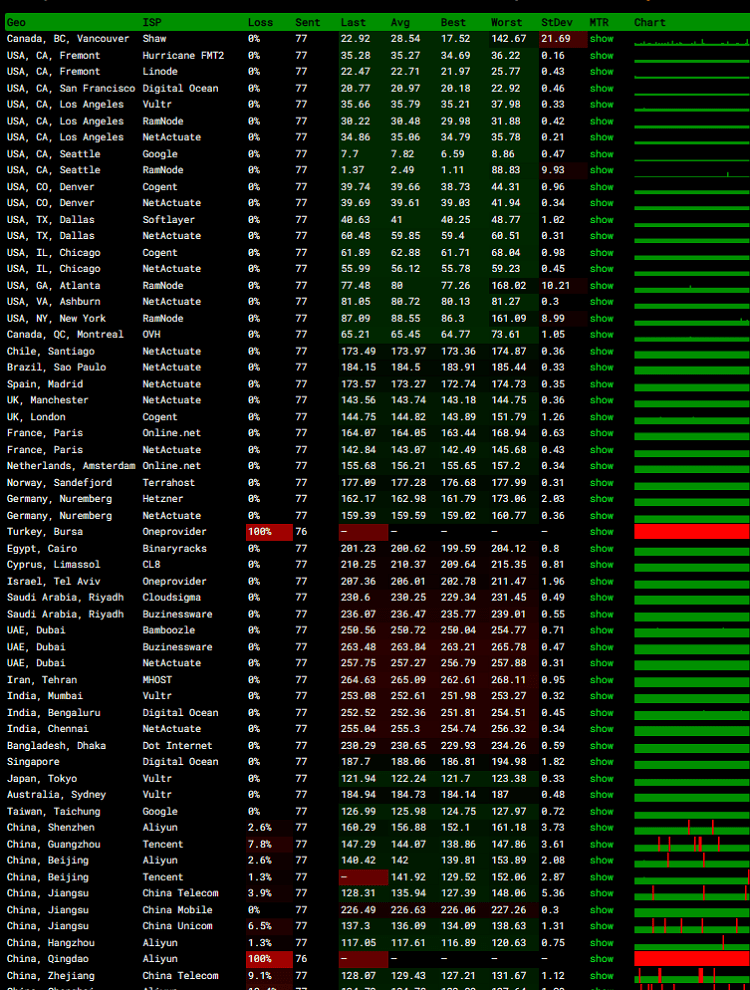This screenshot has width=750, height=990.
Task: Select 7.8% loss for Guangzhou Tencent
Action: [270, 844]
